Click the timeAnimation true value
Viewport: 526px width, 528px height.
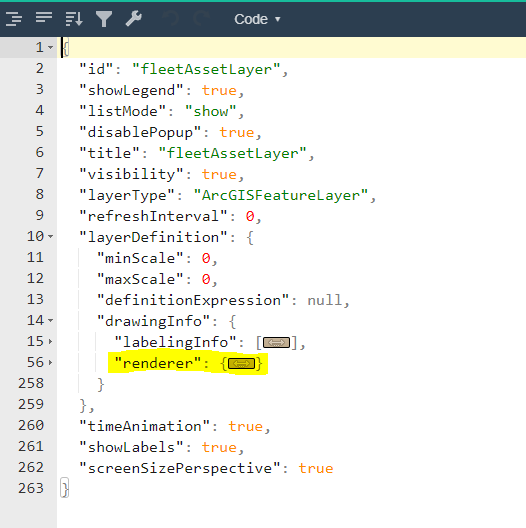click(245, 427)
